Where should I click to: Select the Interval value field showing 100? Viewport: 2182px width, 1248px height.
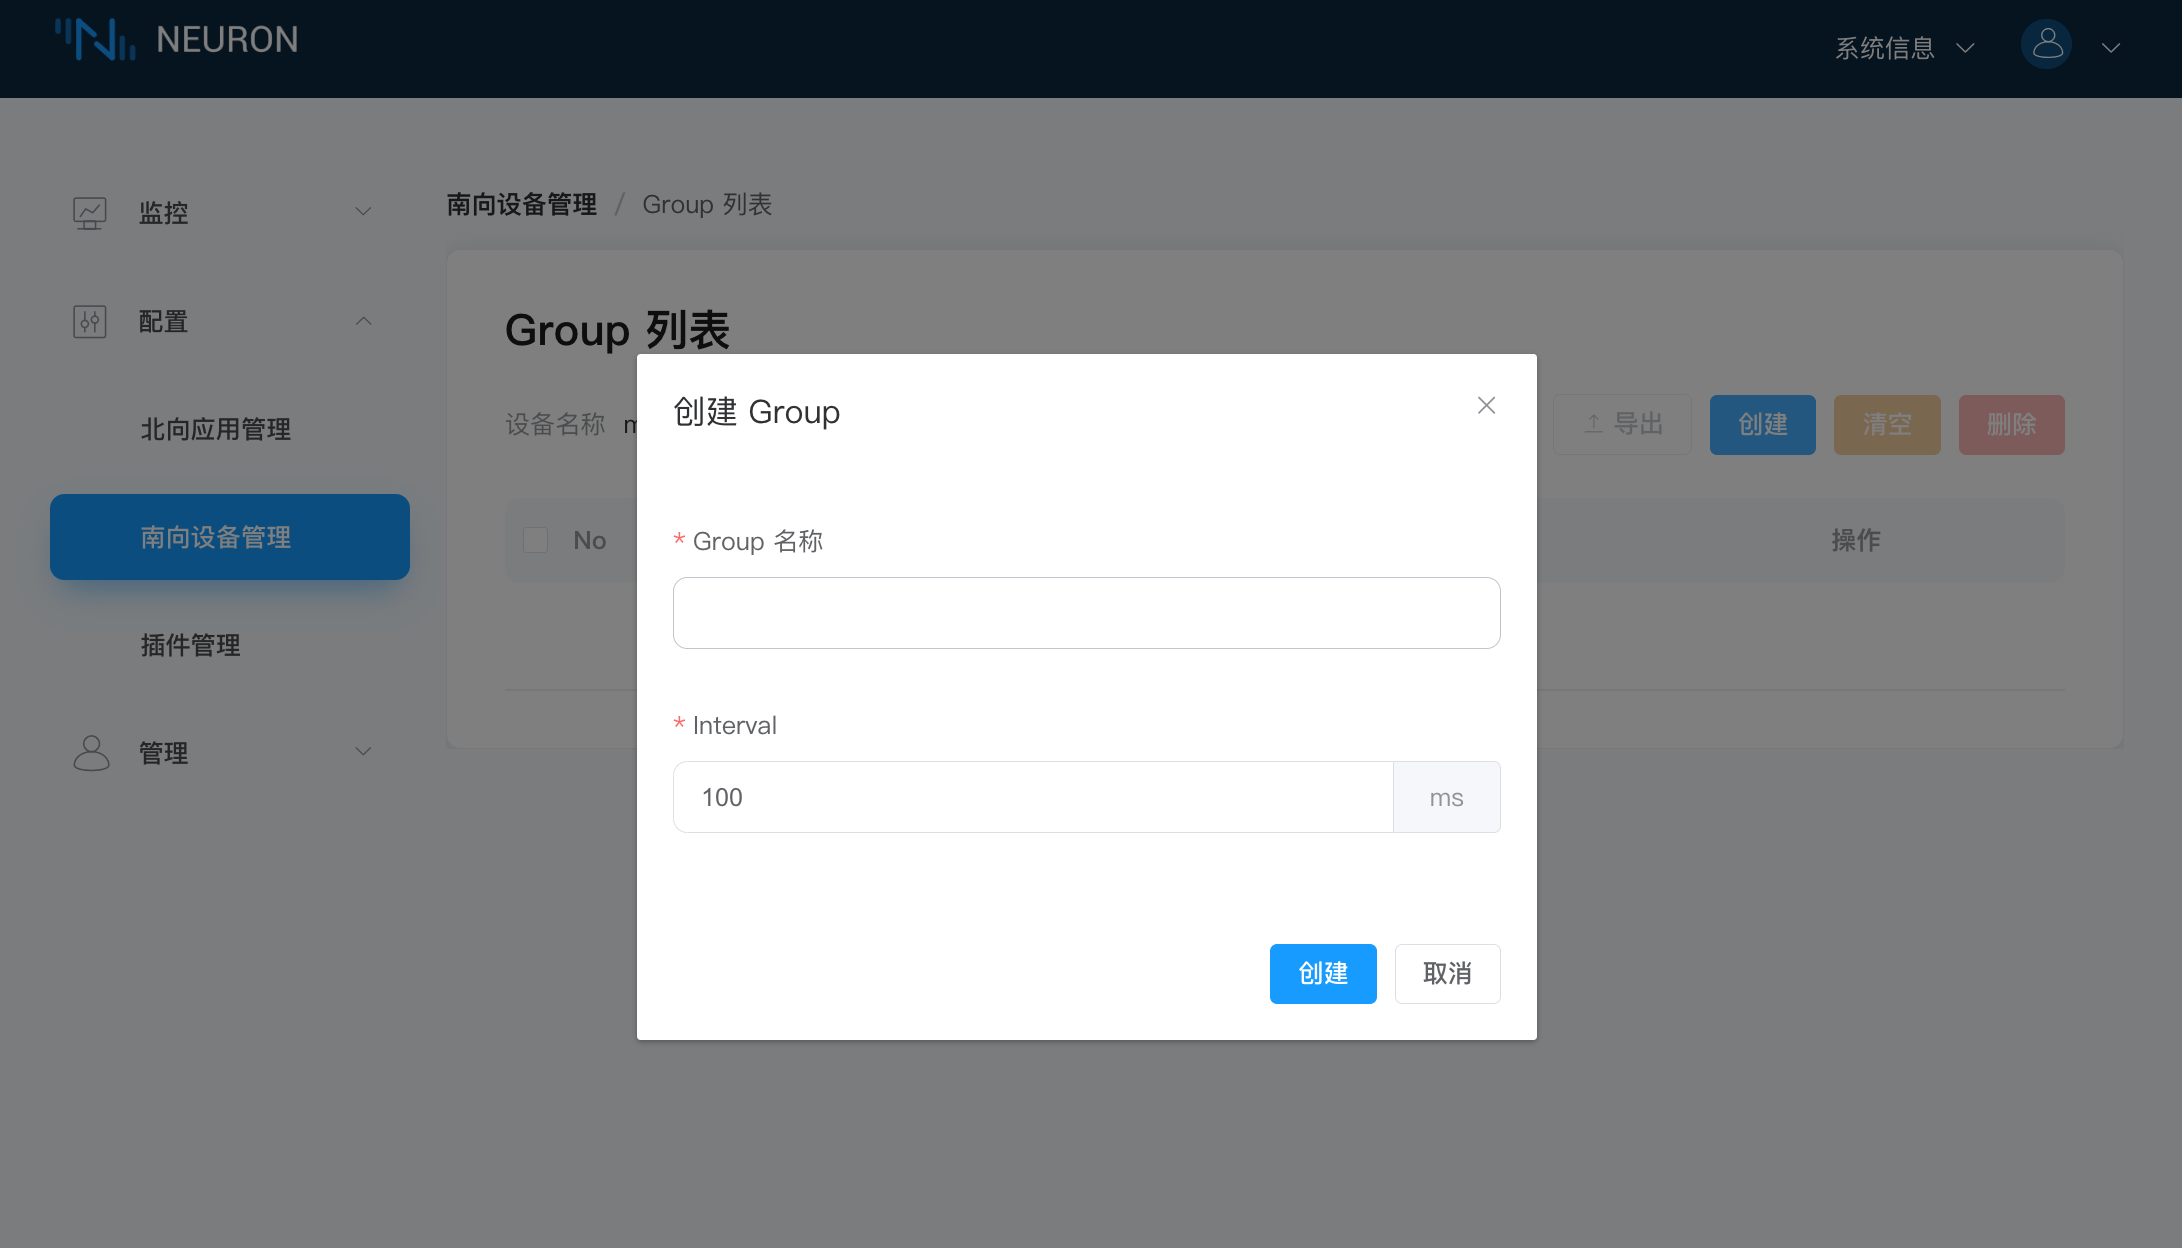click(1033, 797)
